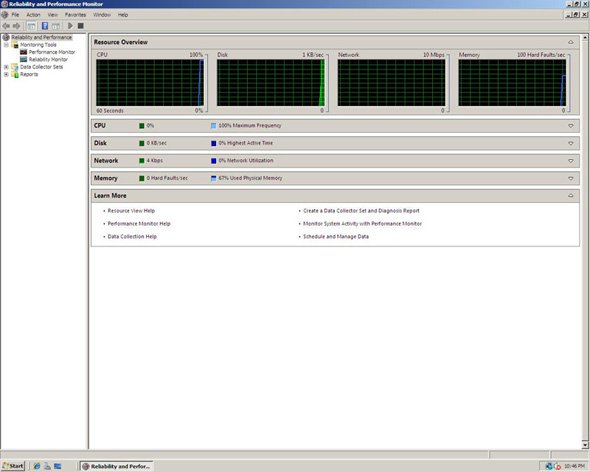Expand the Data Collector Sets node
The height and width of the screenshot is (472, 590).
6,67
